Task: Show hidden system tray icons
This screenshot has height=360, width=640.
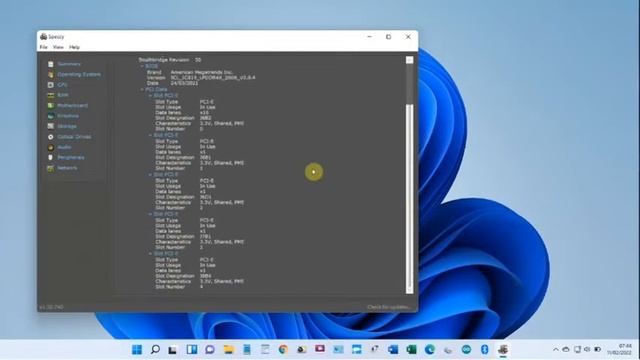Action: (556, 349)
